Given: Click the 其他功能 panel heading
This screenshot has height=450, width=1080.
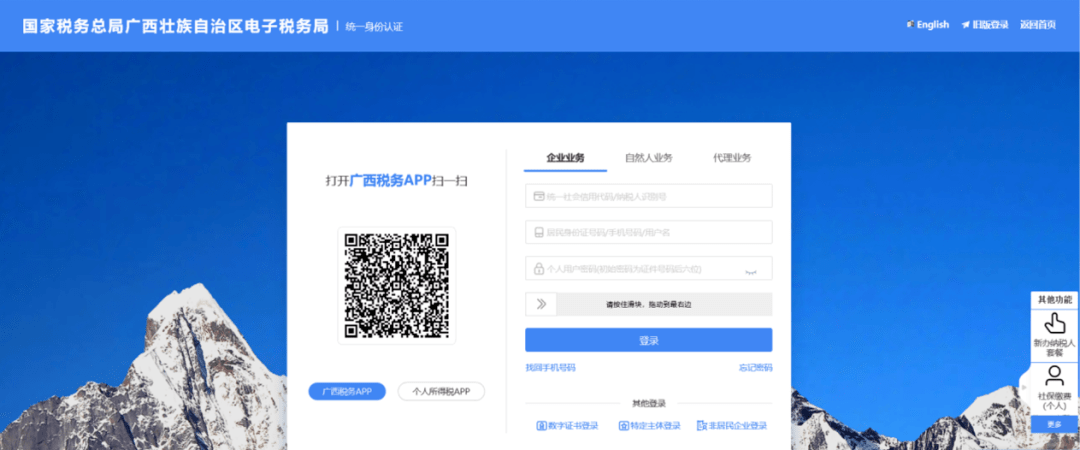Looking at the screenshot, I should 1055,300.
